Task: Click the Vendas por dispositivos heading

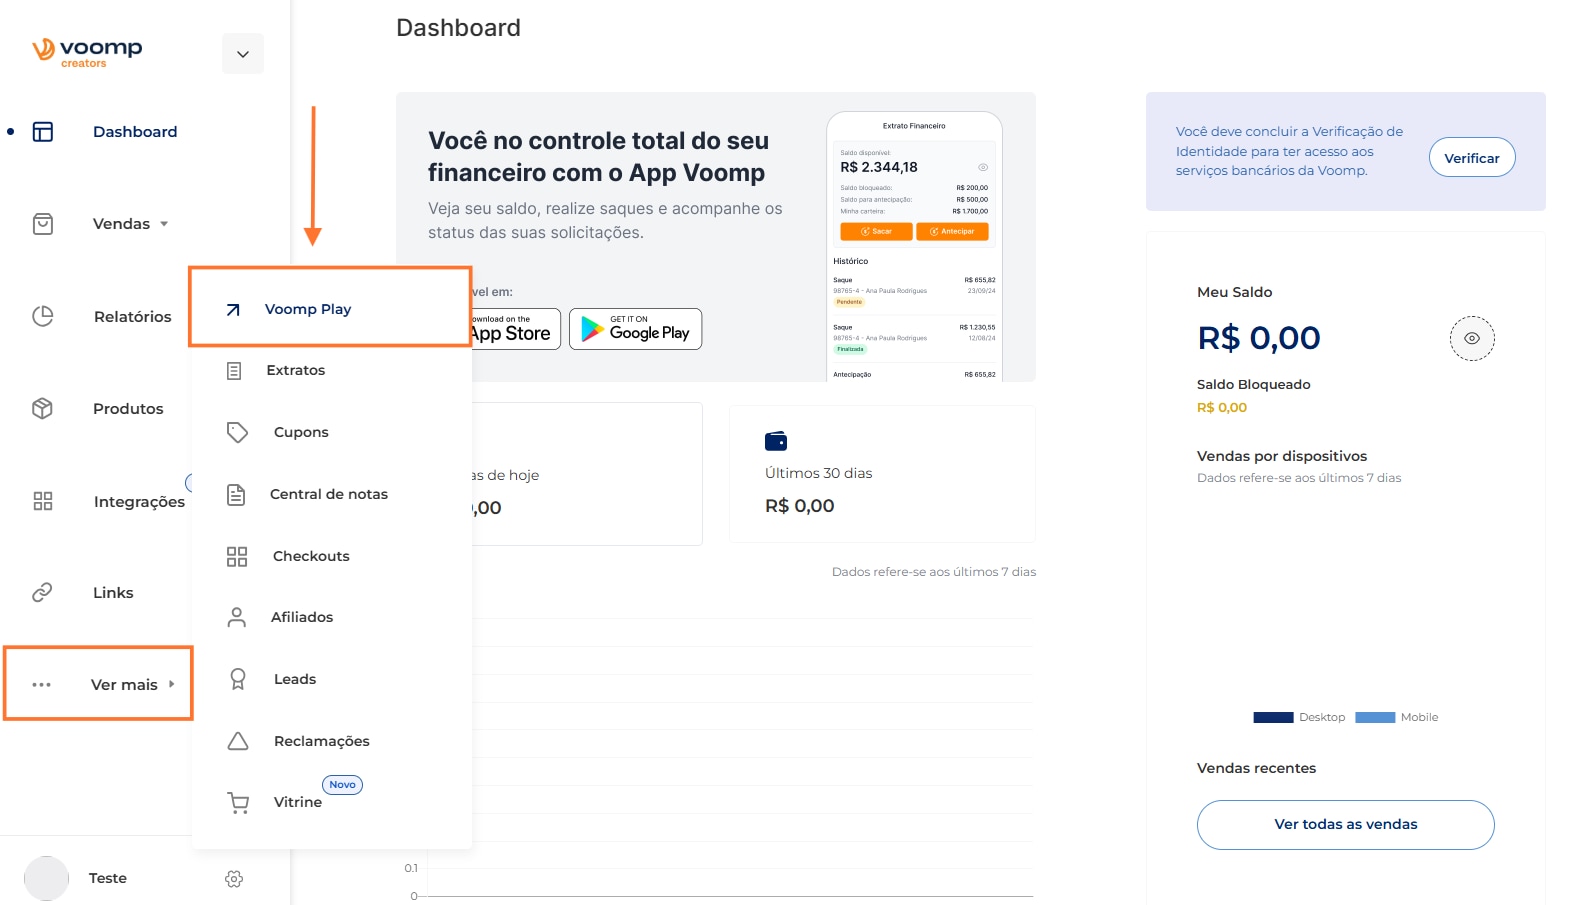Action: click(1282, 456)
